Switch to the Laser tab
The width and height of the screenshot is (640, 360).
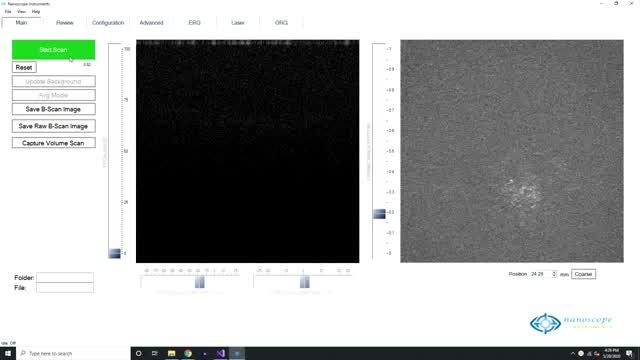click(238, 22)
